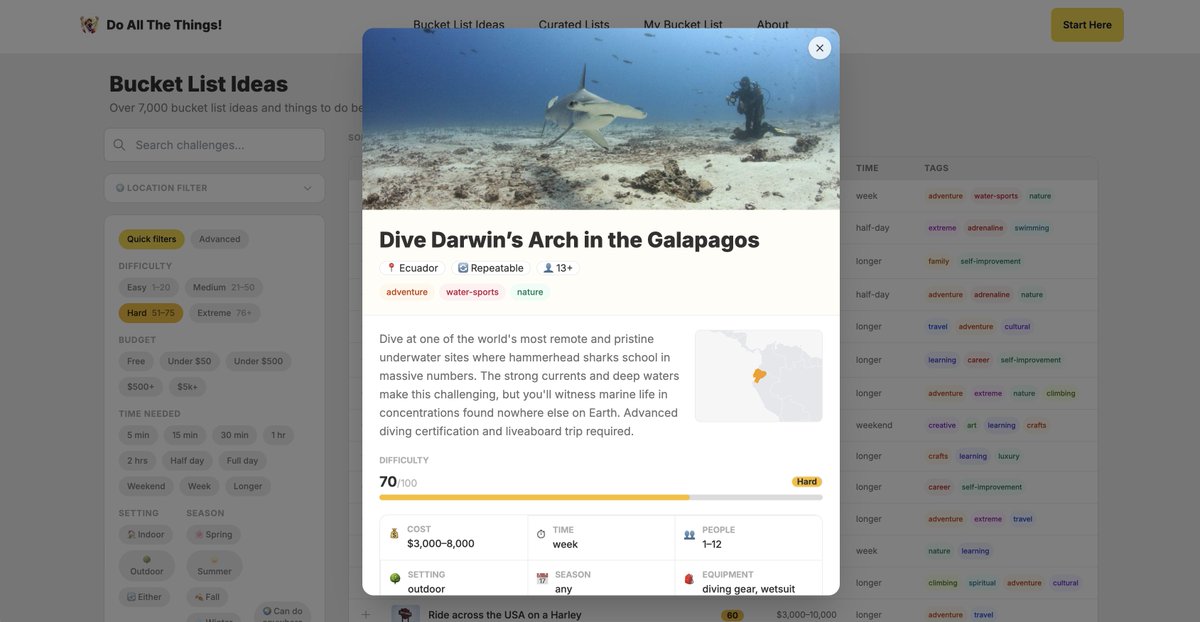Screen dimensions: 1200x622
Task: Click the tree Setting icon
Action: pos(394,578)
